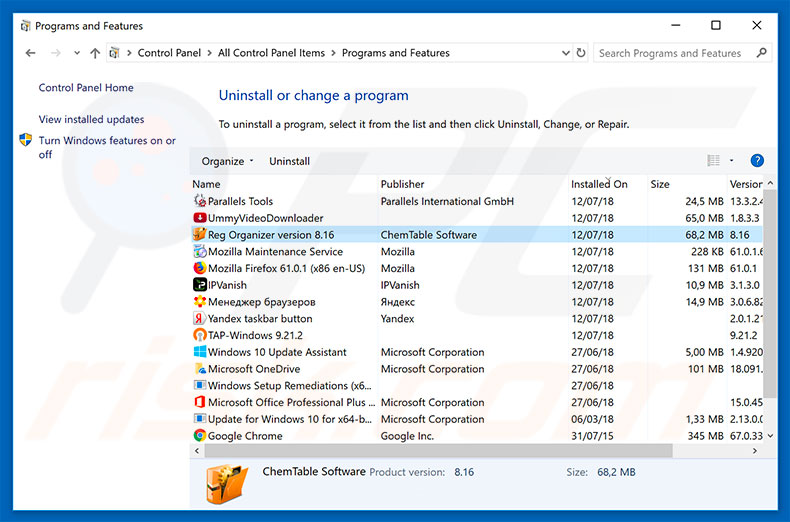This screenshot has height=522, width=790.
Task: Click Control Panel breadcrumb
Action: tap(169, 53)
